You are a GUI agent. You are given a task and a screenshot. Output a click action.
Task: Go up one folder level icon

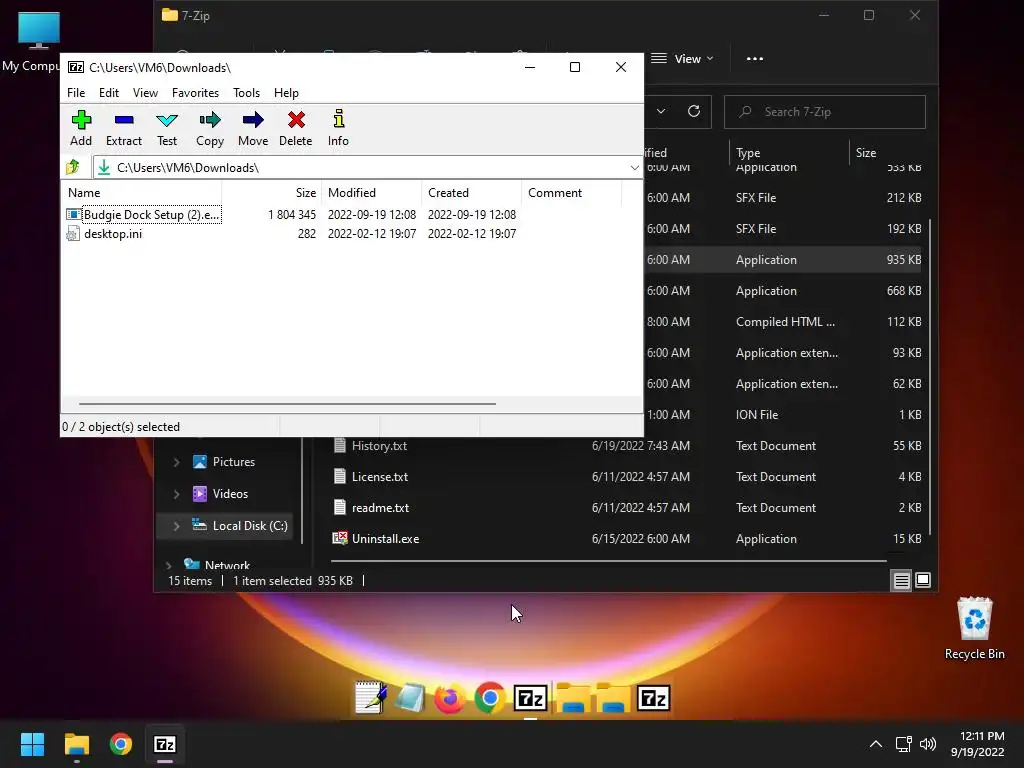[73, 168]
